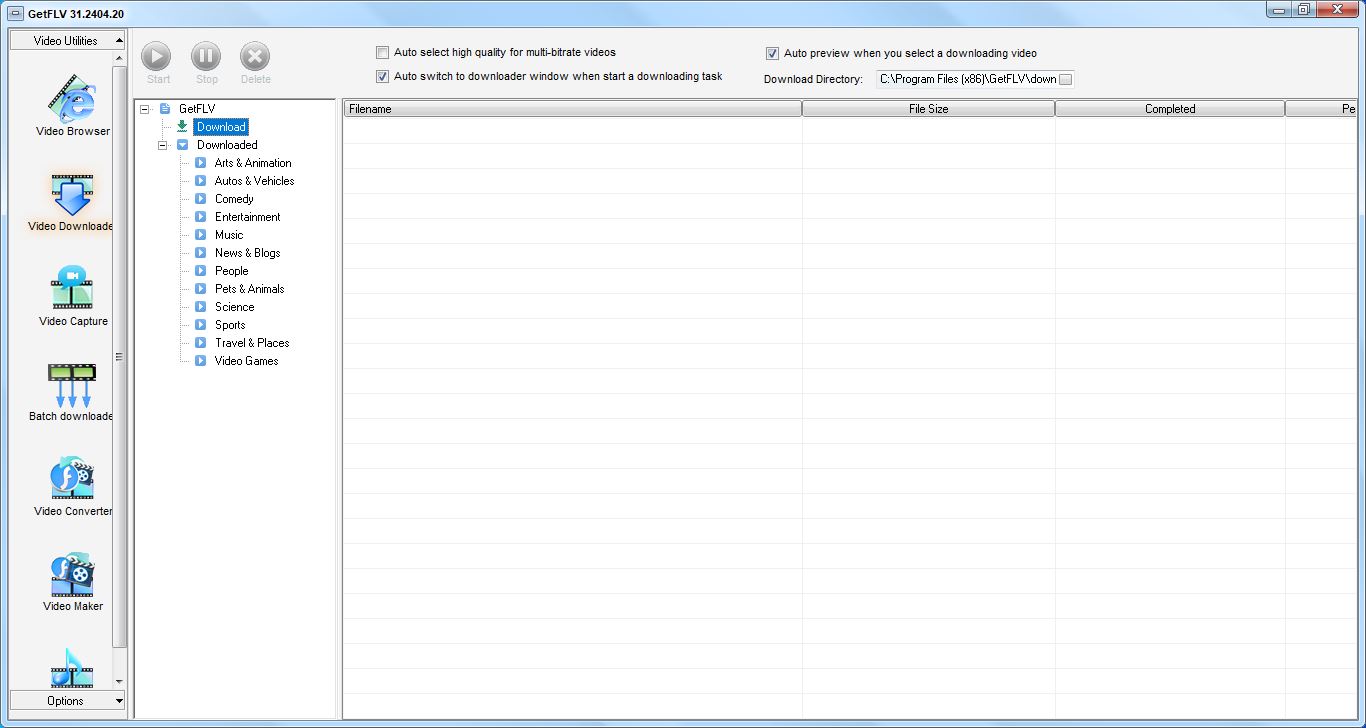Select the Arts & Animation category
This screenshot has width=1366, height=728.
pos(253,163)
